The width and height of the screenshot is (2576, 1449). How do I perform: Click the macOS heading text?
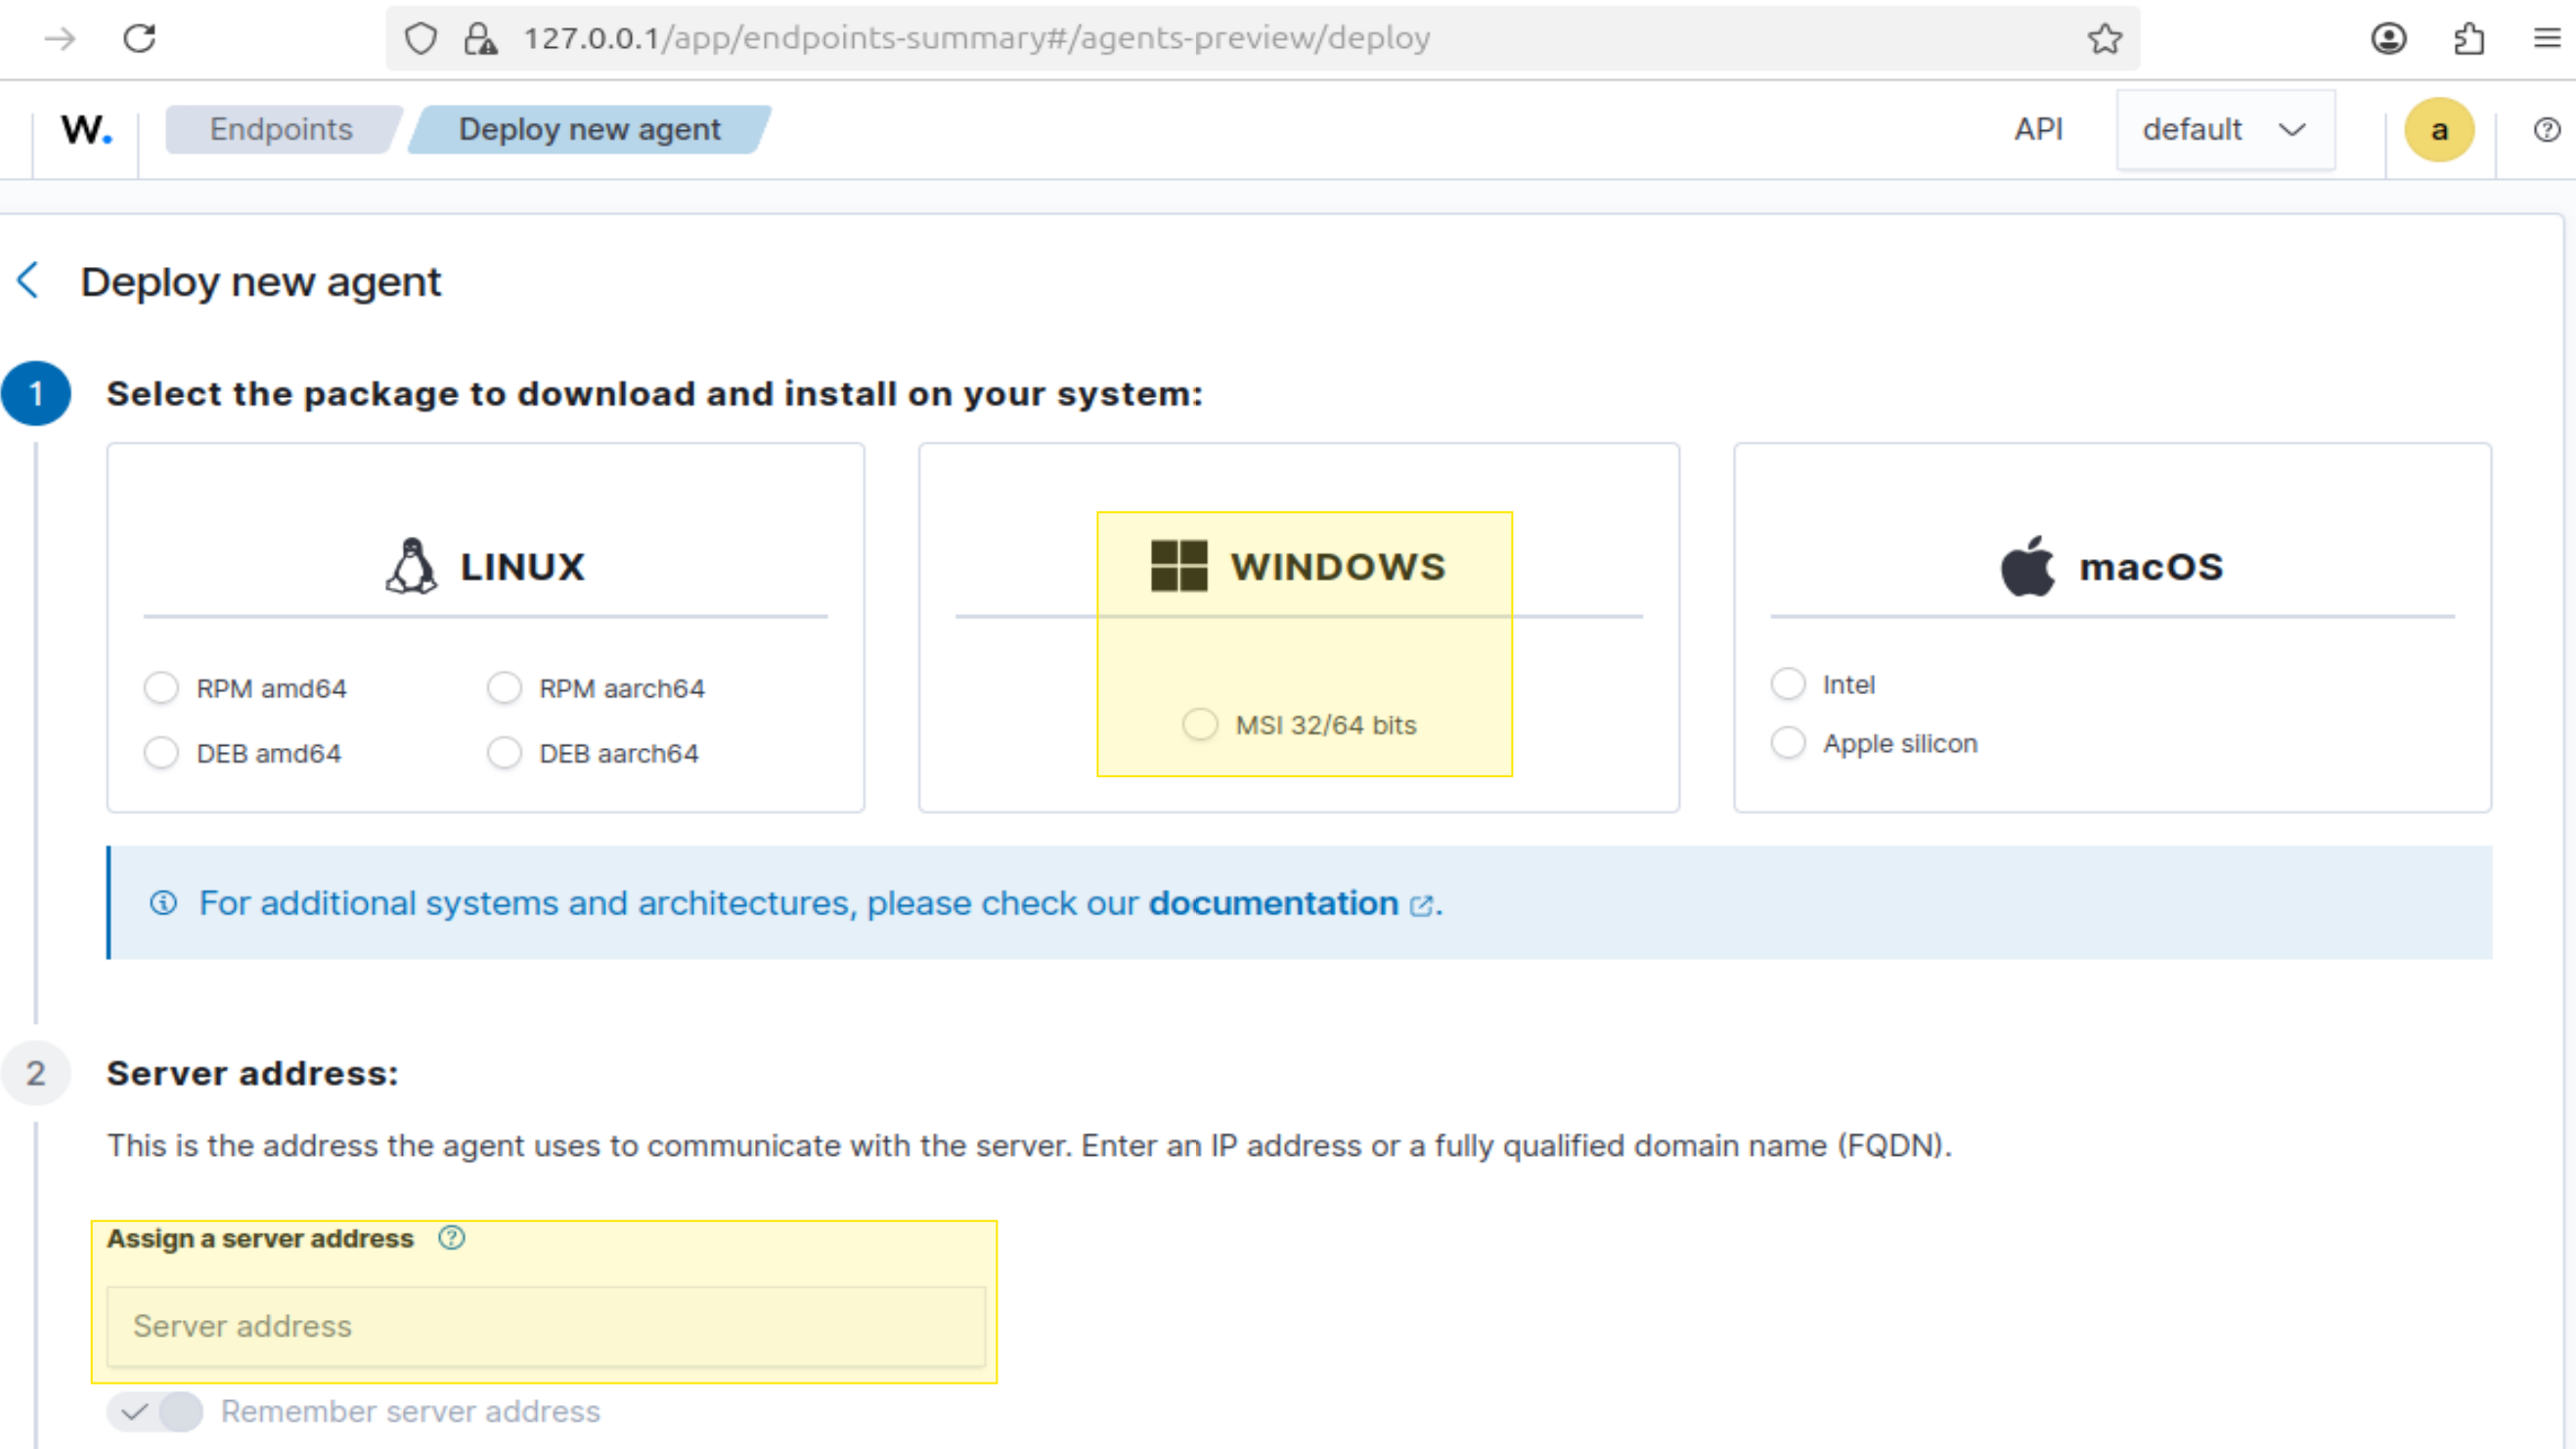2151,567
